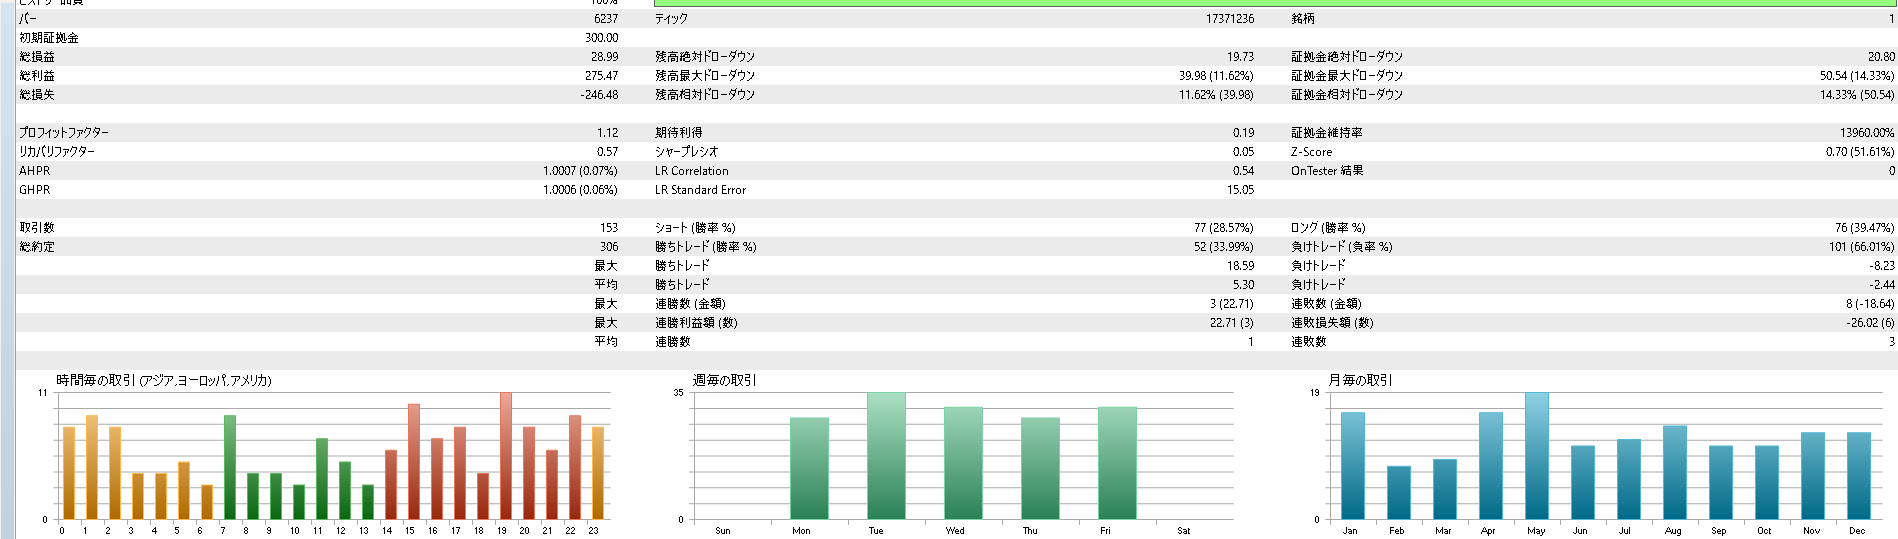Screen dimensions: 1898x539
Task: Click the Dec bar in monthly trades chart
Action: (1858, 475)
